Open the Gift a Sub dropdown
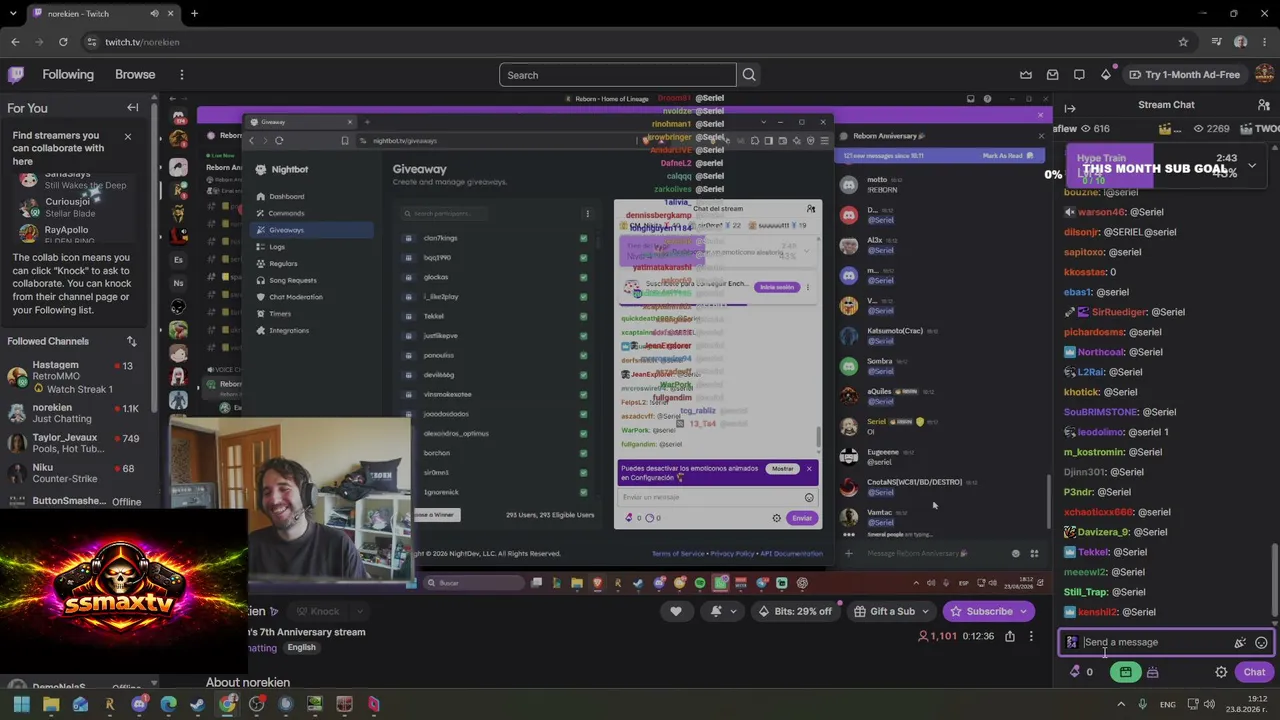Image resolution: width=1280 pixels, height=720 pixels. 892,611
